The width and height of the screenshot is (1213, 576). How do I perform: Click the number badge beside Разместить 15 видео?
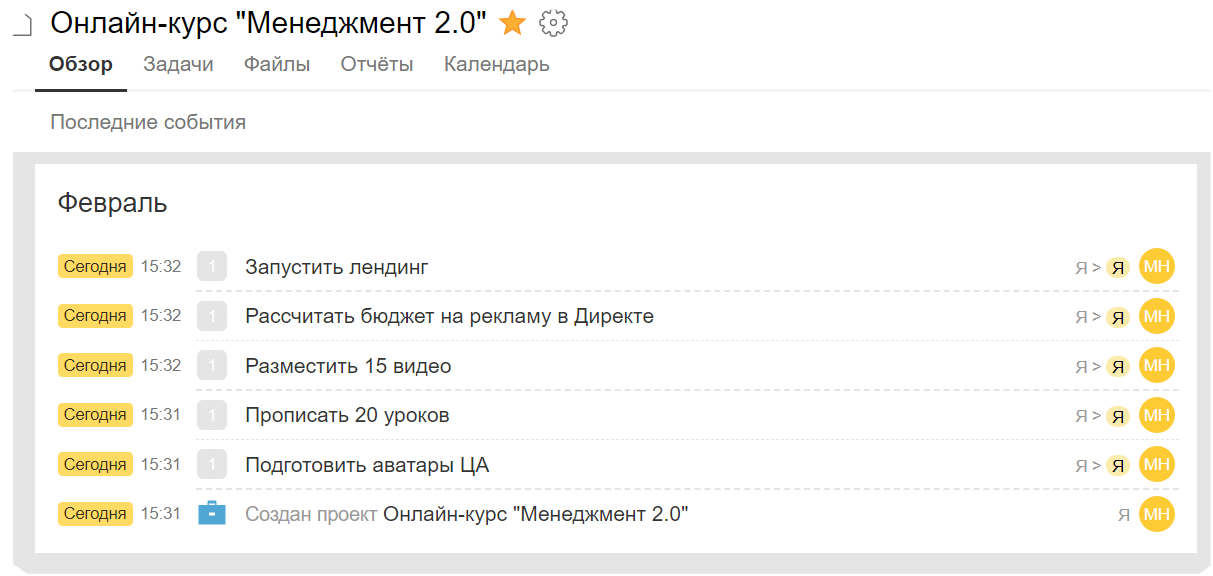tap(212, 365)
